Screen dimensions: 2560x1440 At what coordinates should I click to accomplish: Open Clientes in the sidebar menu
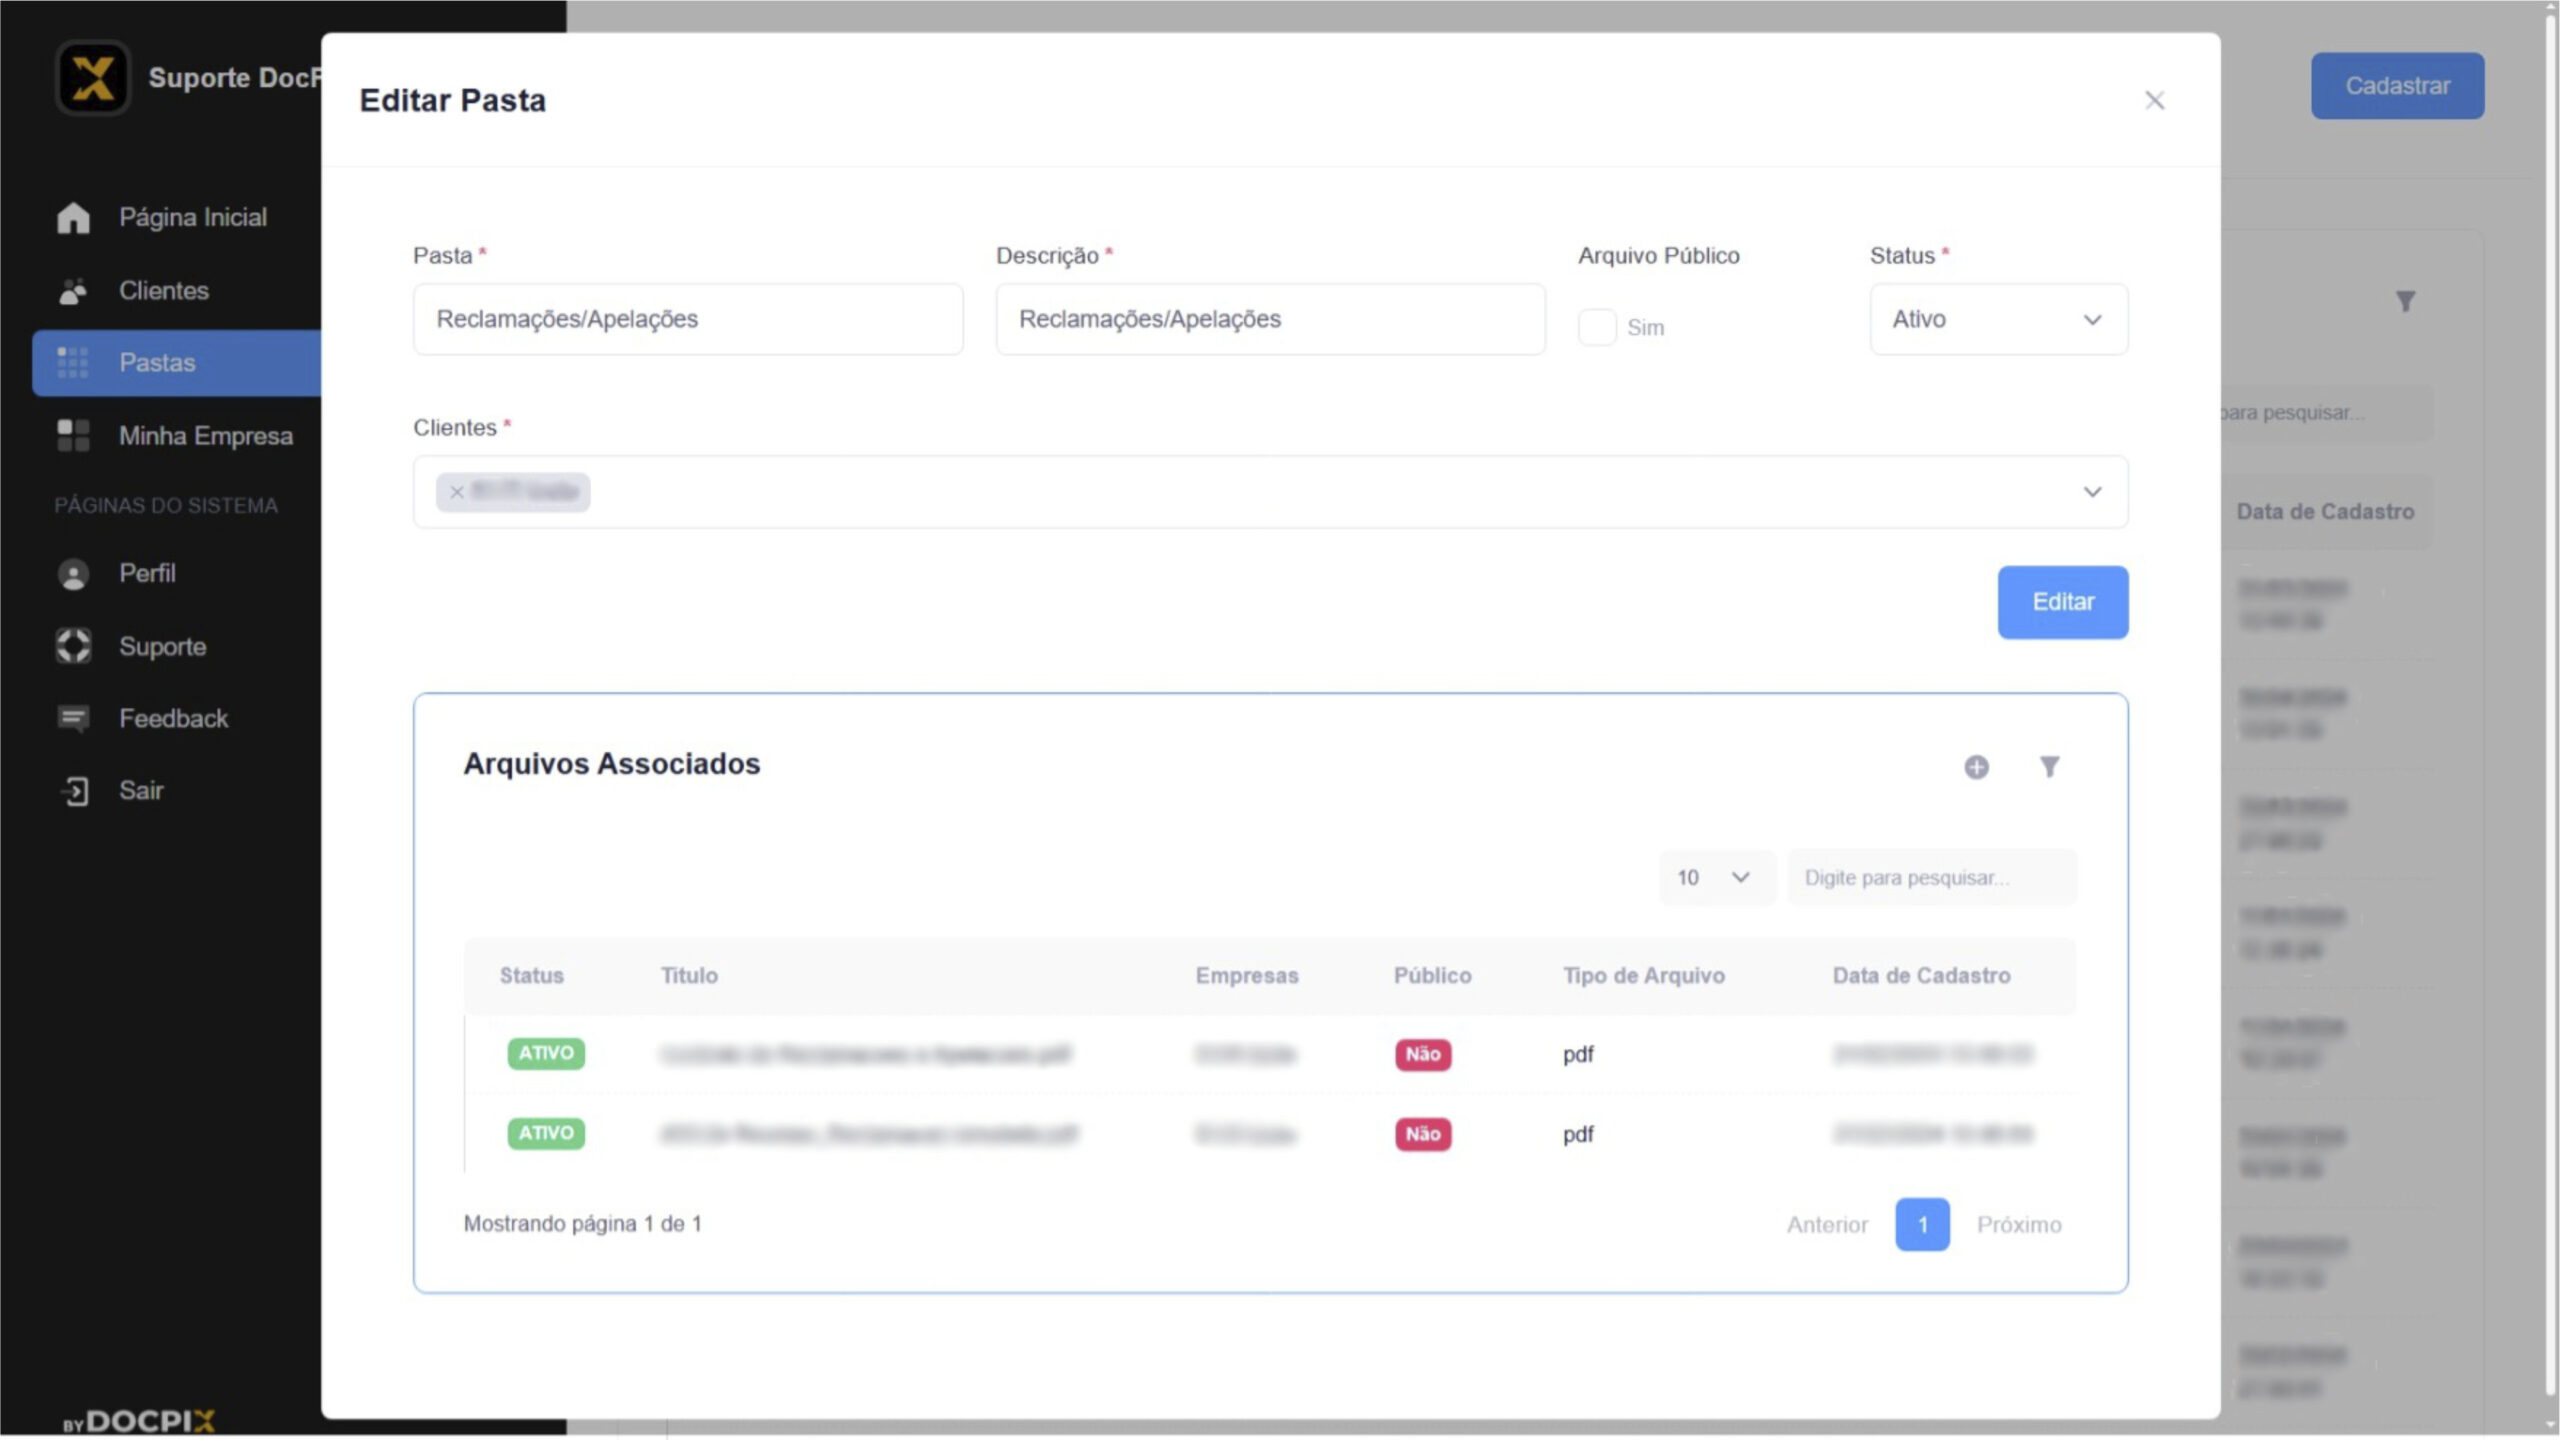(164, 291)
